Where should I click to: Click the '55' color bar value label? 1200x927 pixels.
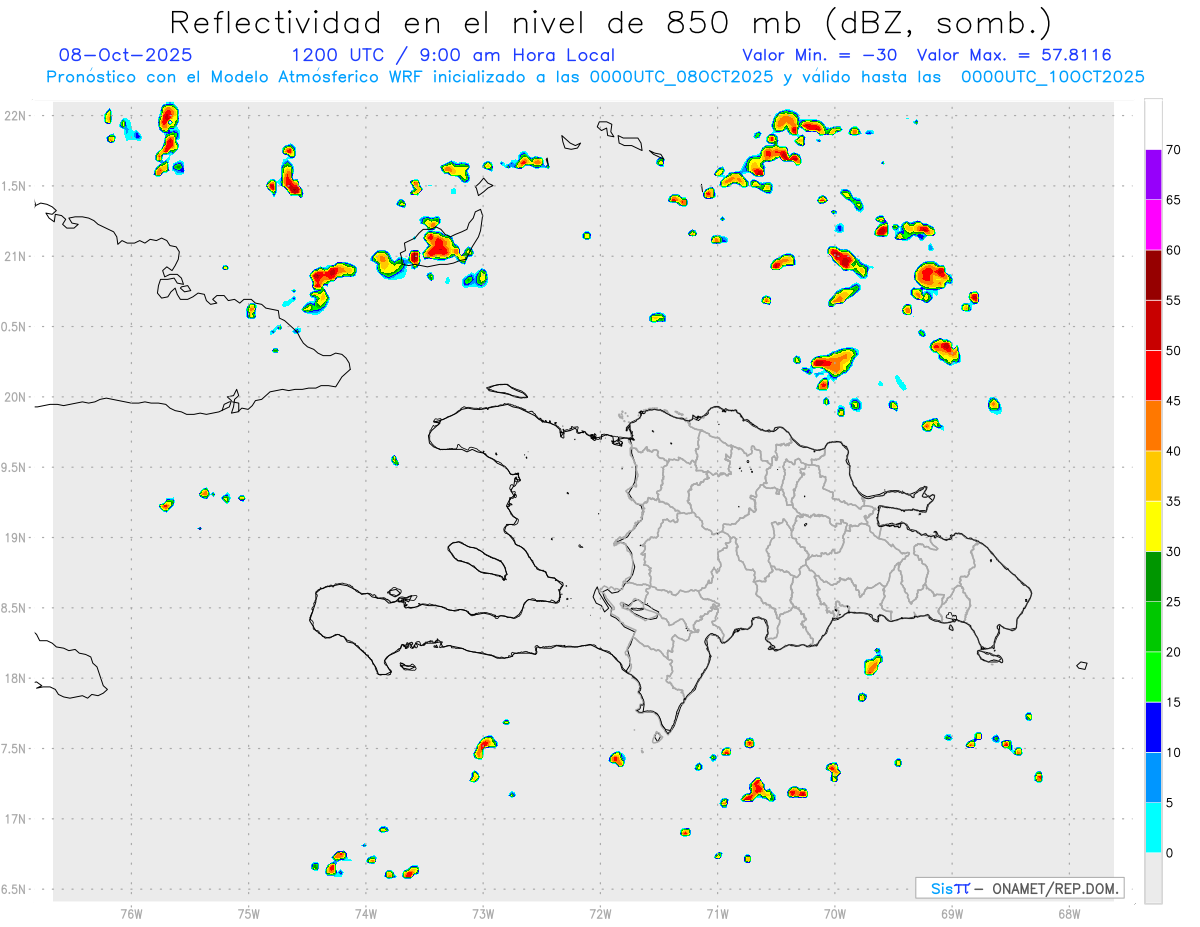pyautogui.click(x=1174, y=301)
